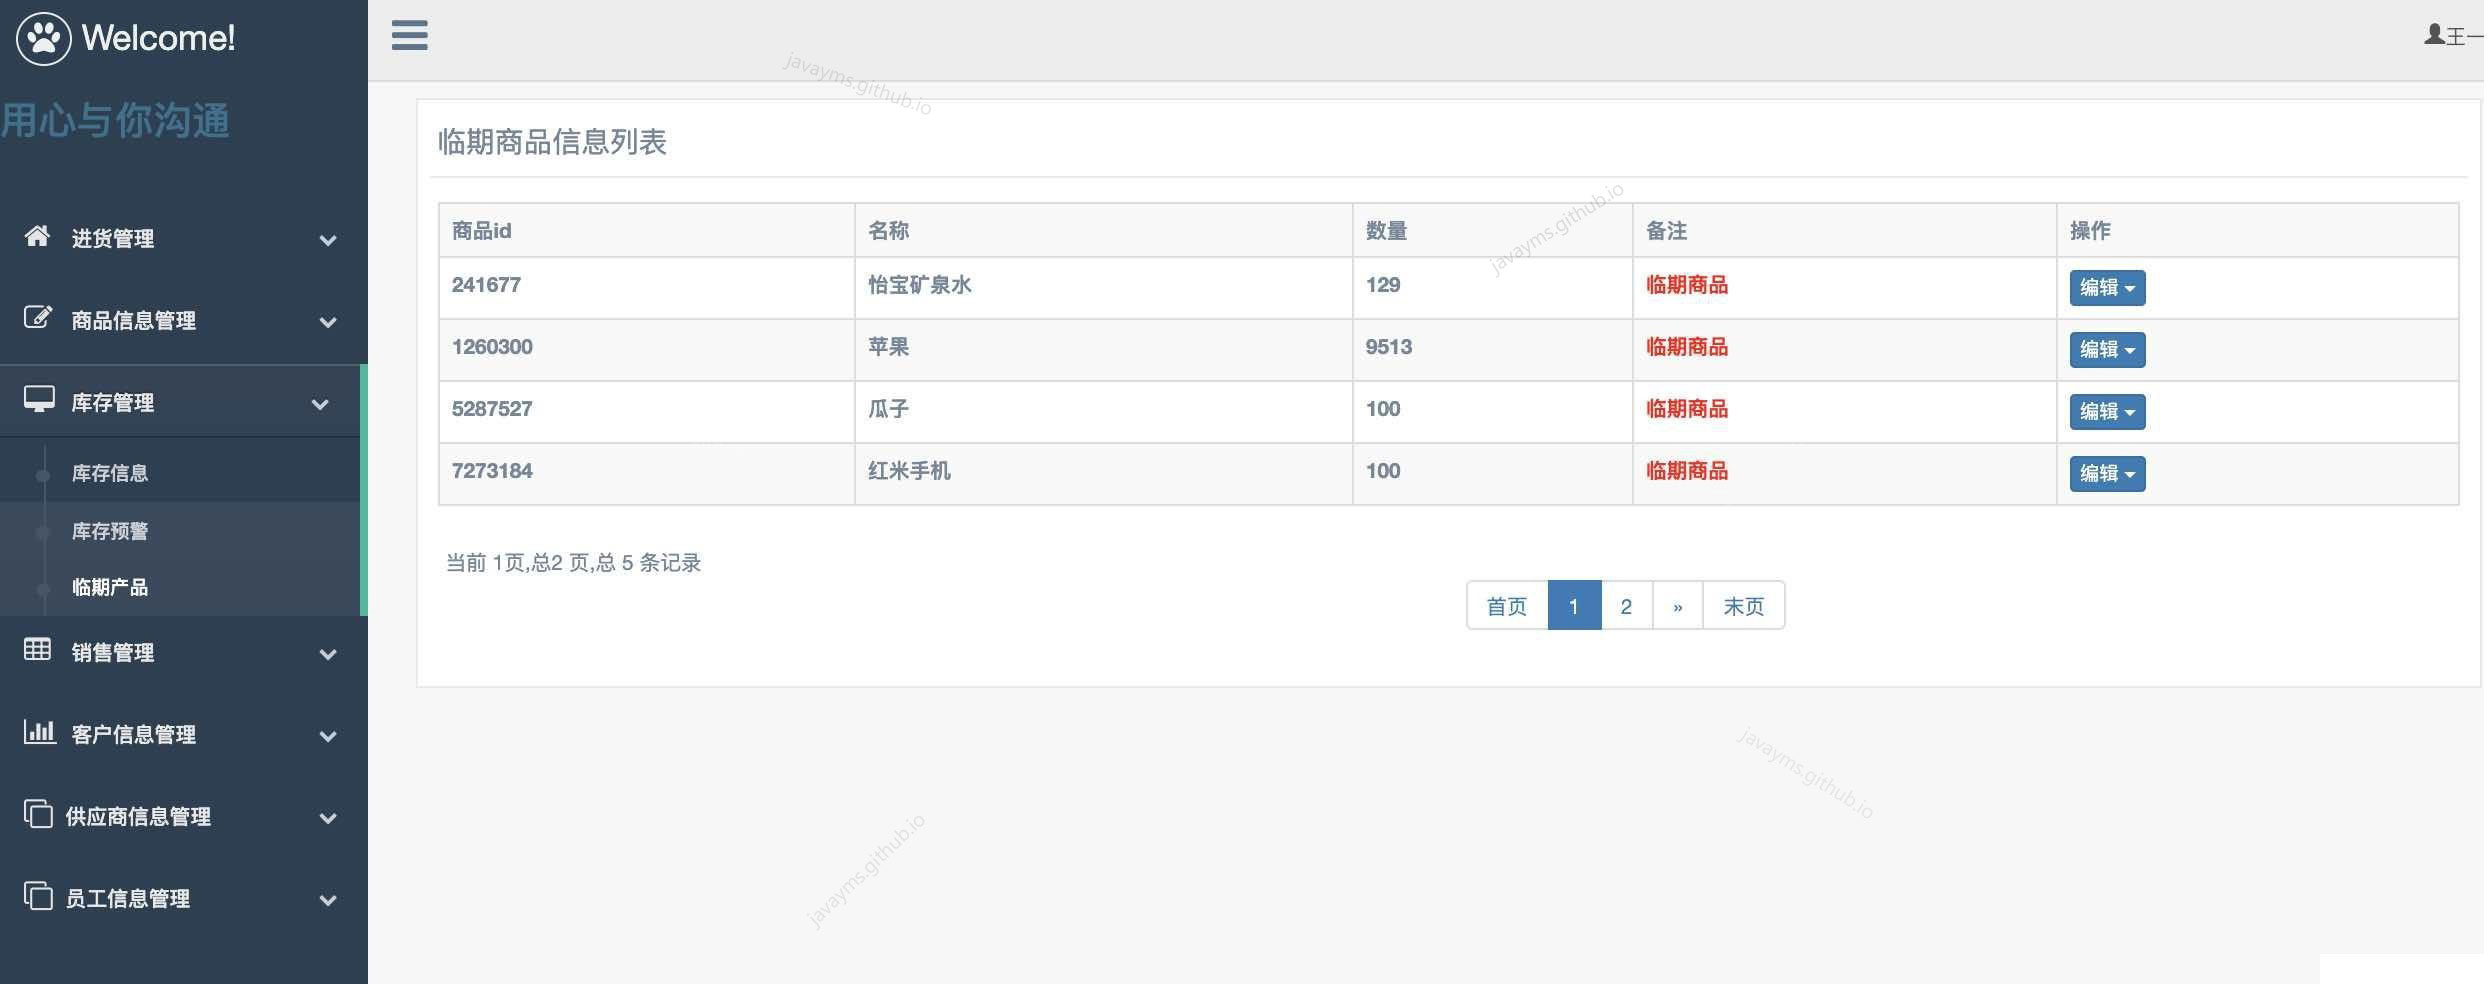Open 编辑 dropdown for 怡宝矿泉水
Screen dimensions: 2488x984
point(2107,288)
